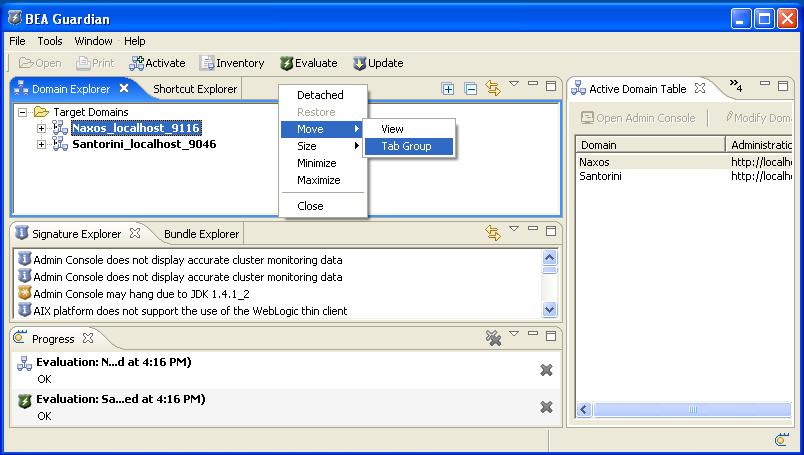
Task: Select the Santorini row in domain table
Action: coord(684,176)
